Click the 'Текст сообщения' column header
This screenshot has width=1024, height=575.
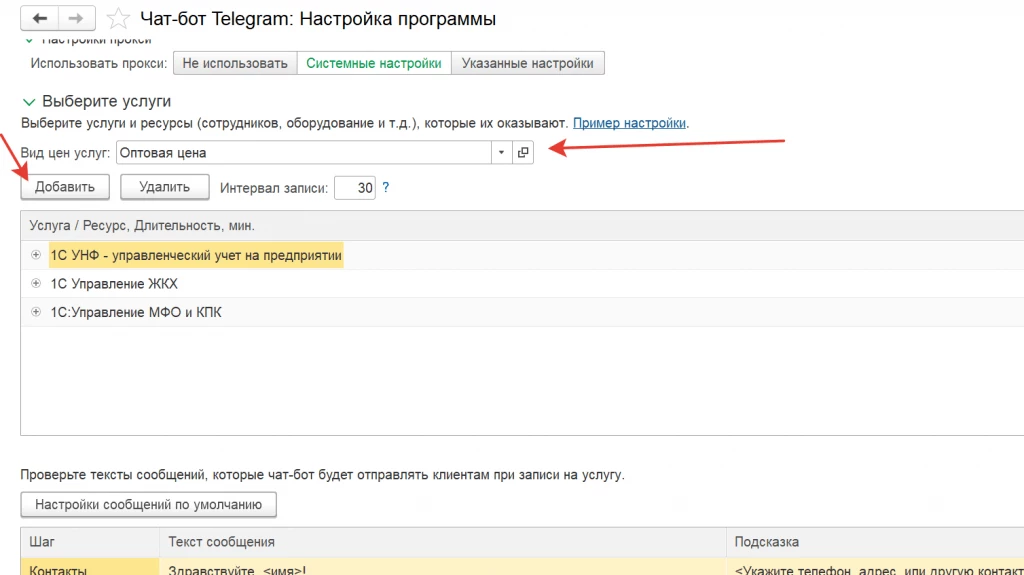pos(443,542)
